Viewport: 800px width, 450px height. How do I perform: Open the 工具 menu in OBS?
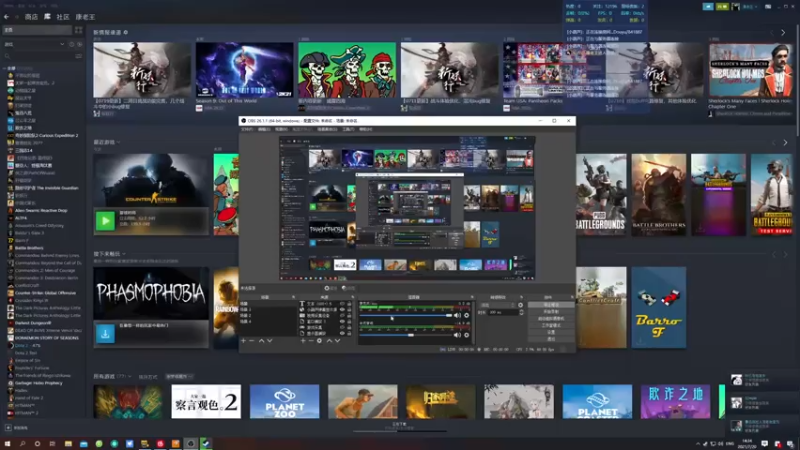point(348,129)
